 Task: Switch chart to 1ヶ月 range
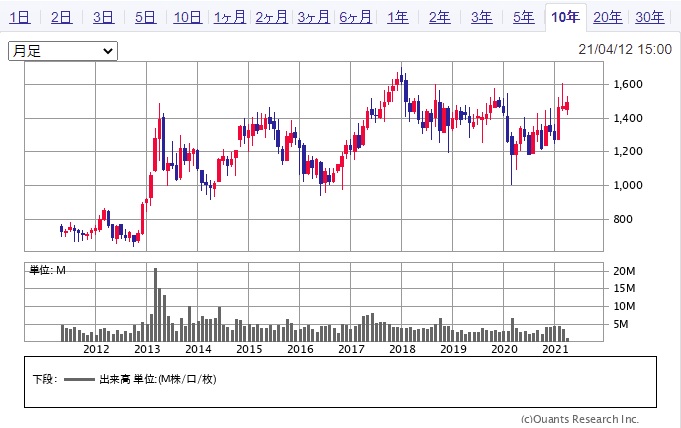pyautogui.click(x=230, y=17)
